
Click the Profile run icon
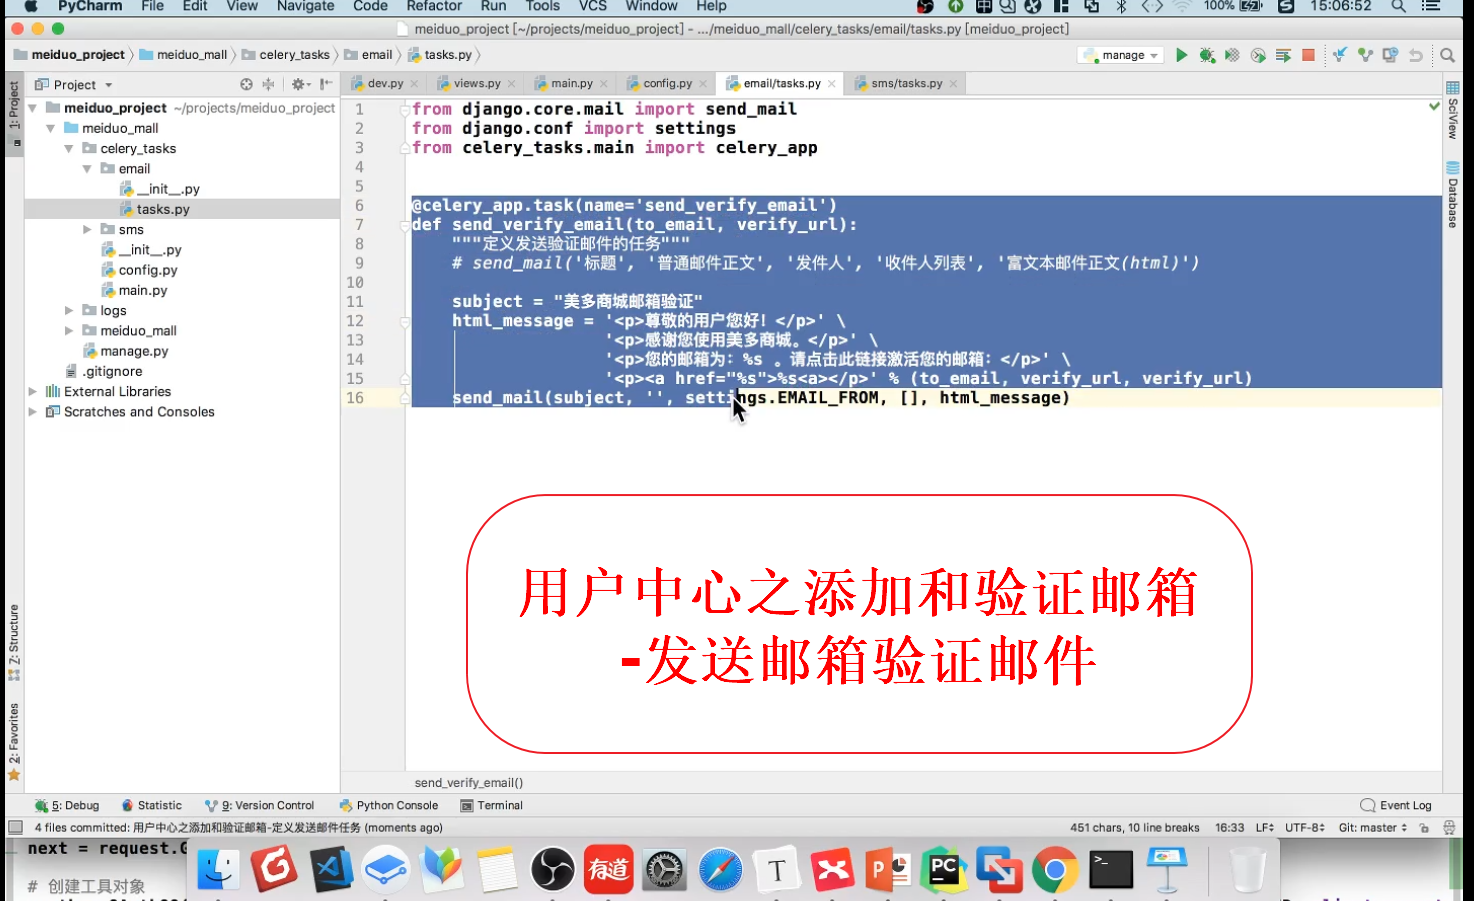1258,55
